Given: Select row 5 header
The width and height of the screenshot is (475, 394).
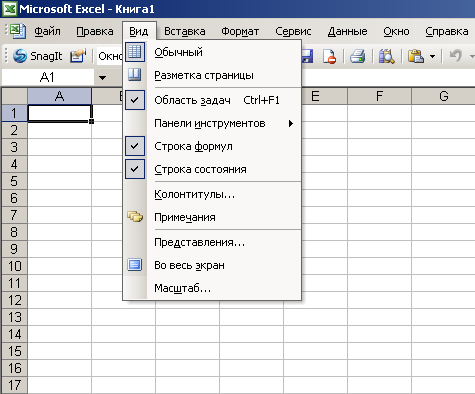Looking at the screenshot, I should pos(14,181).
